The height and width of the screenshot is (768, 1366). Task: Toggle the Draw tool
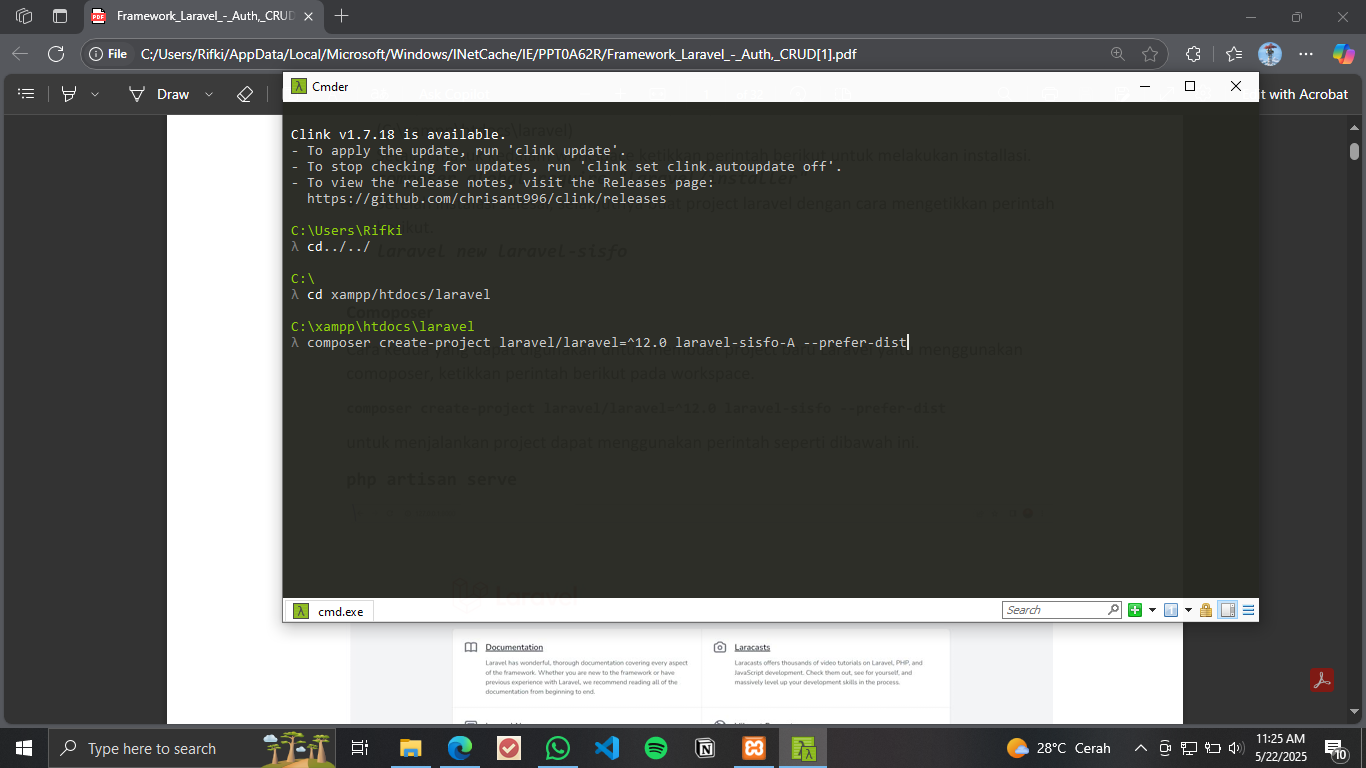tap(160, 94)
